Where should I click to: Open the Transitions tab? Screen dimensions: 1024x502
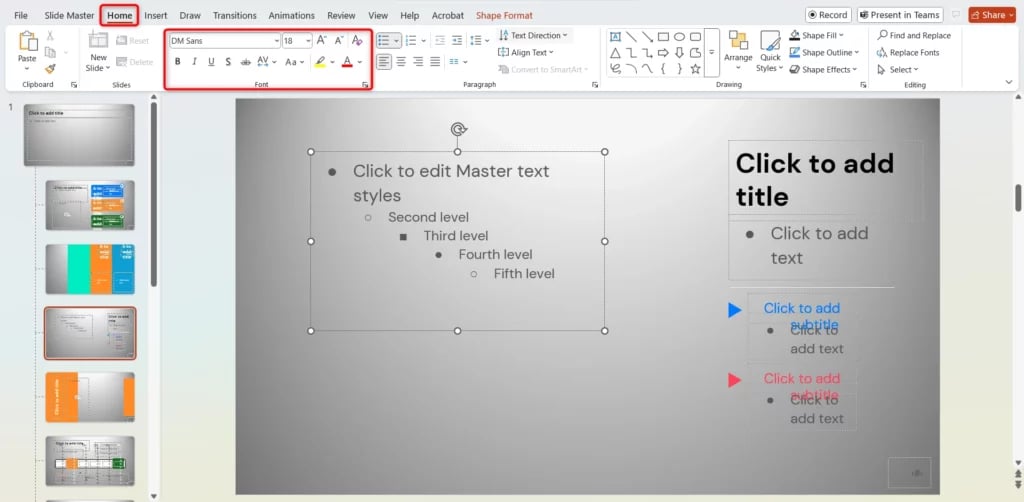coord(234,15)
